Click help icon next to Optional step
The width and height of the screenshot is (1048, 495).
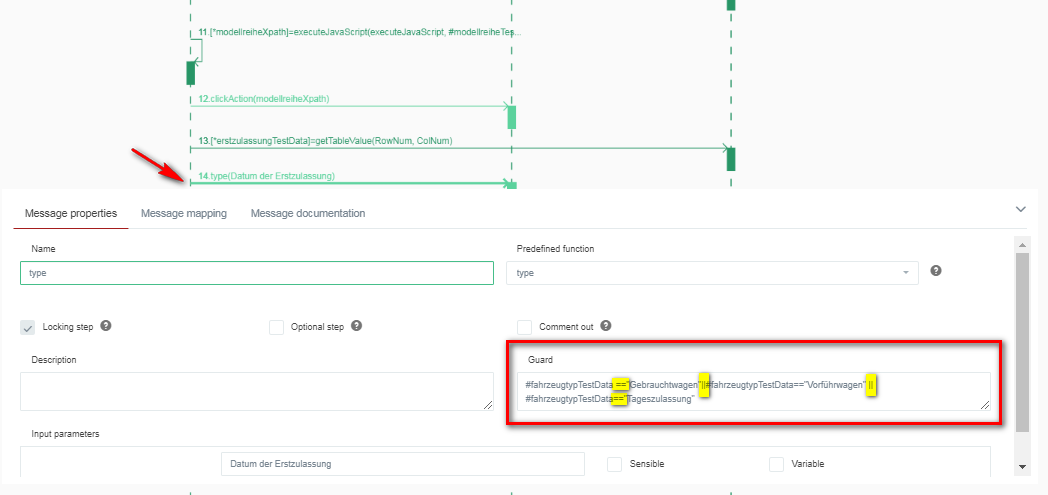(356, 326)
